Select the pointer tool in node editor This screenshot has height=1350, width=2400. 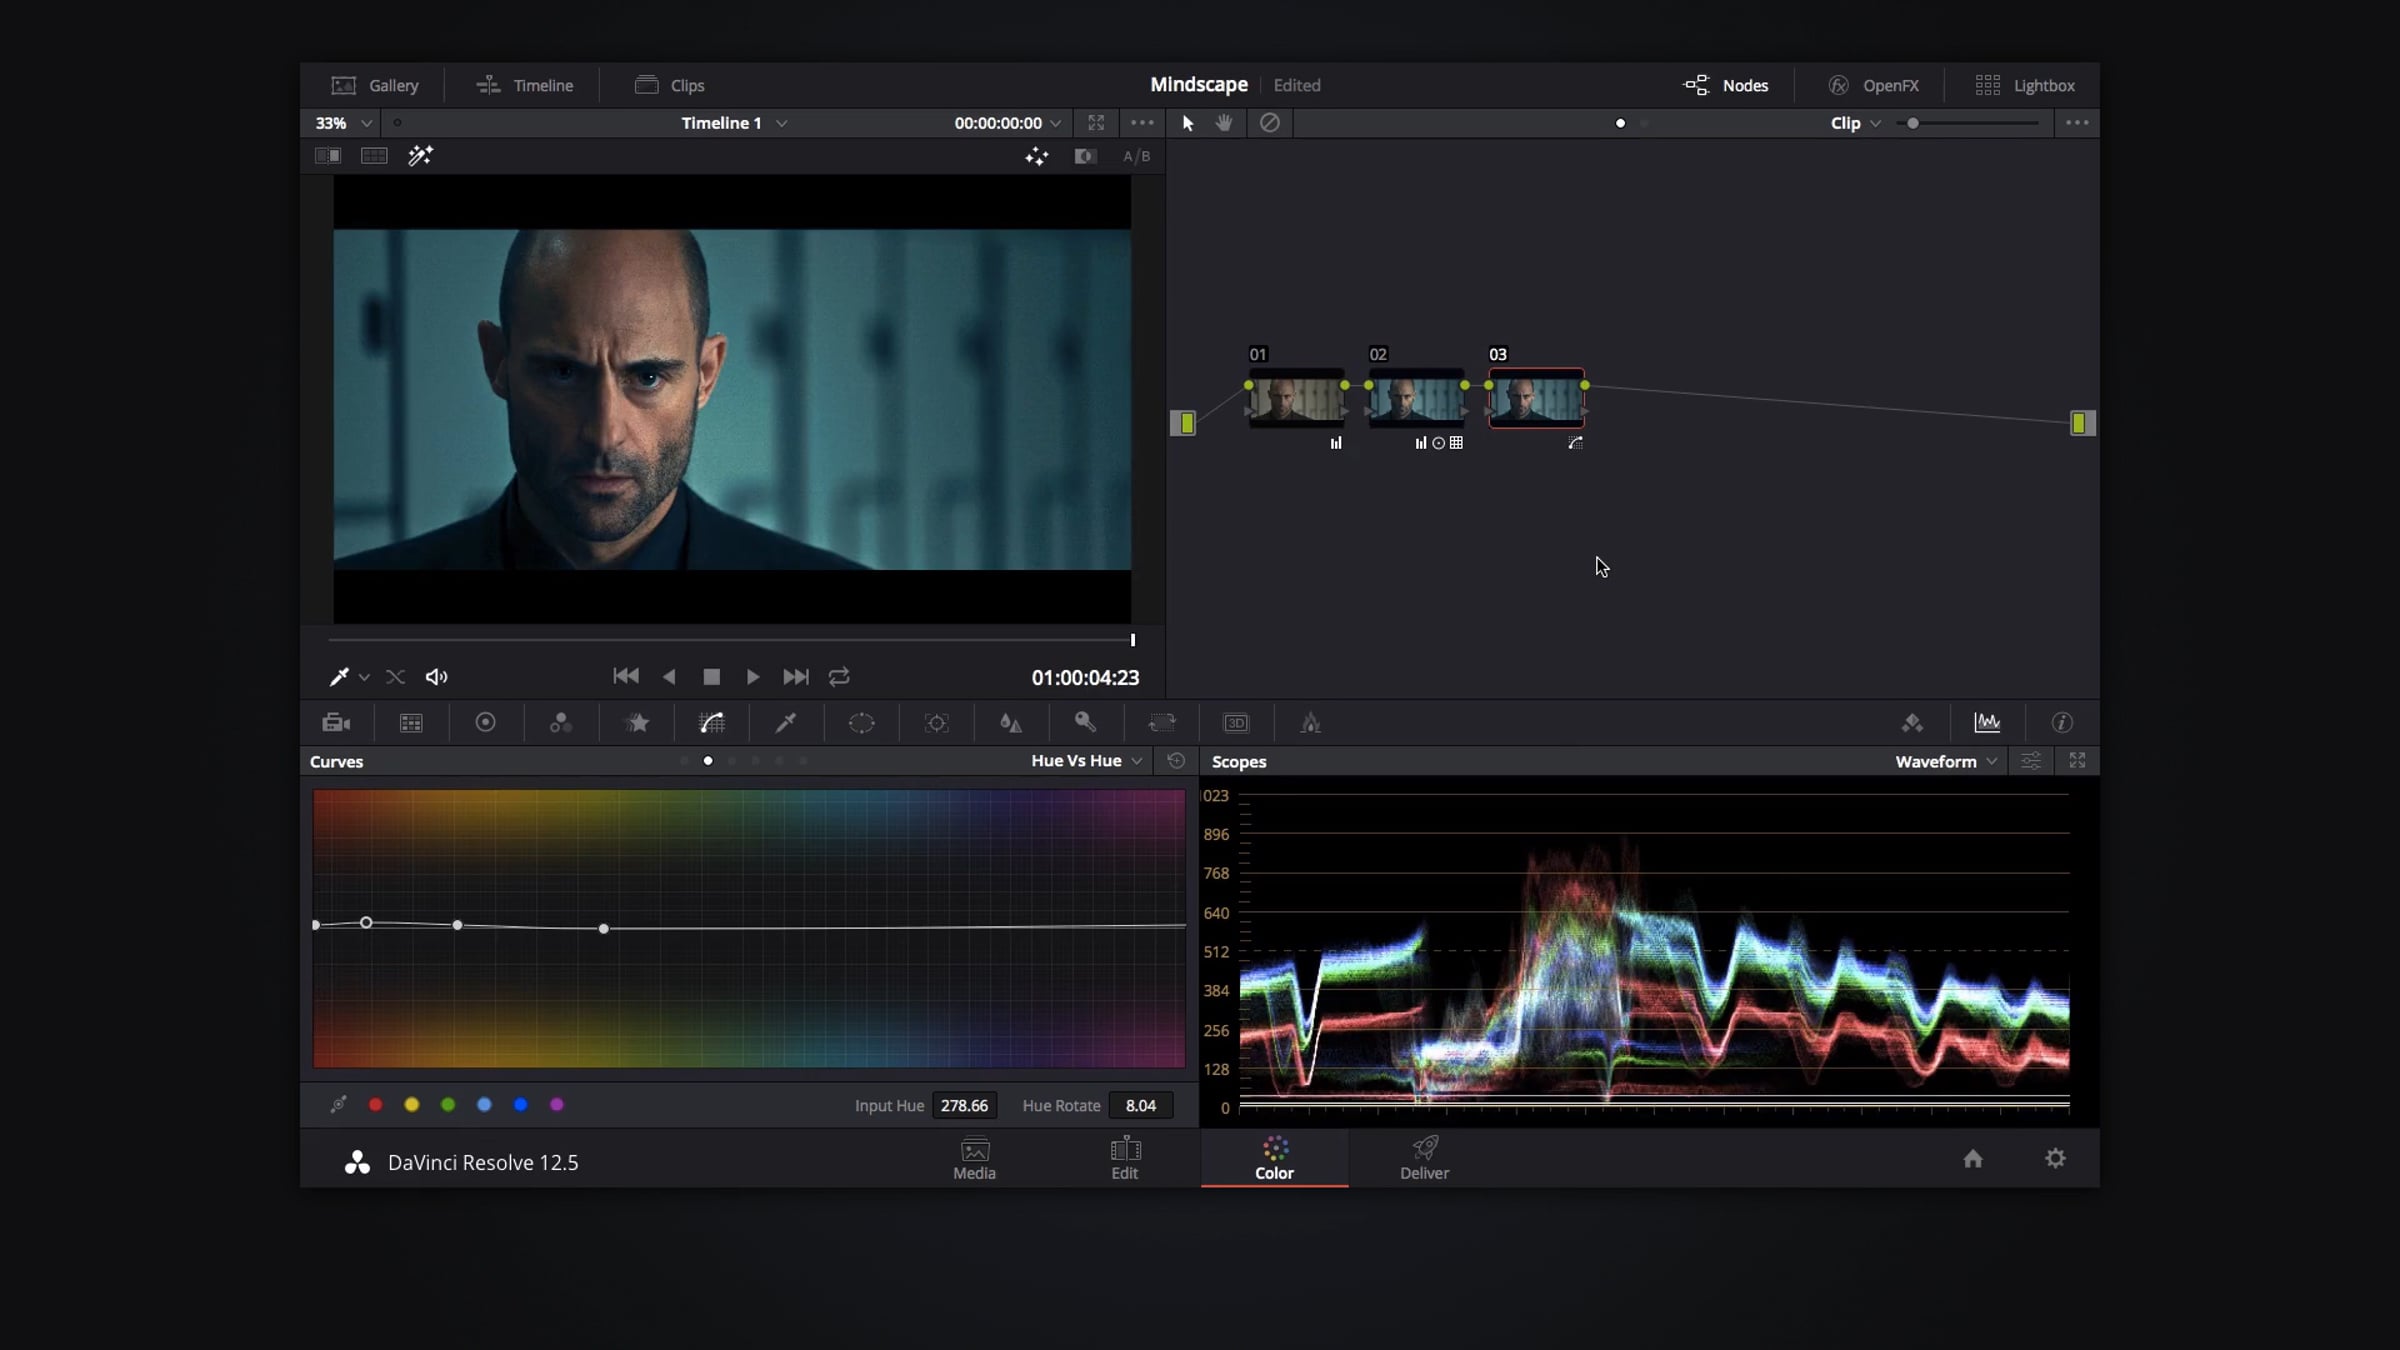tap(1188, 123)
